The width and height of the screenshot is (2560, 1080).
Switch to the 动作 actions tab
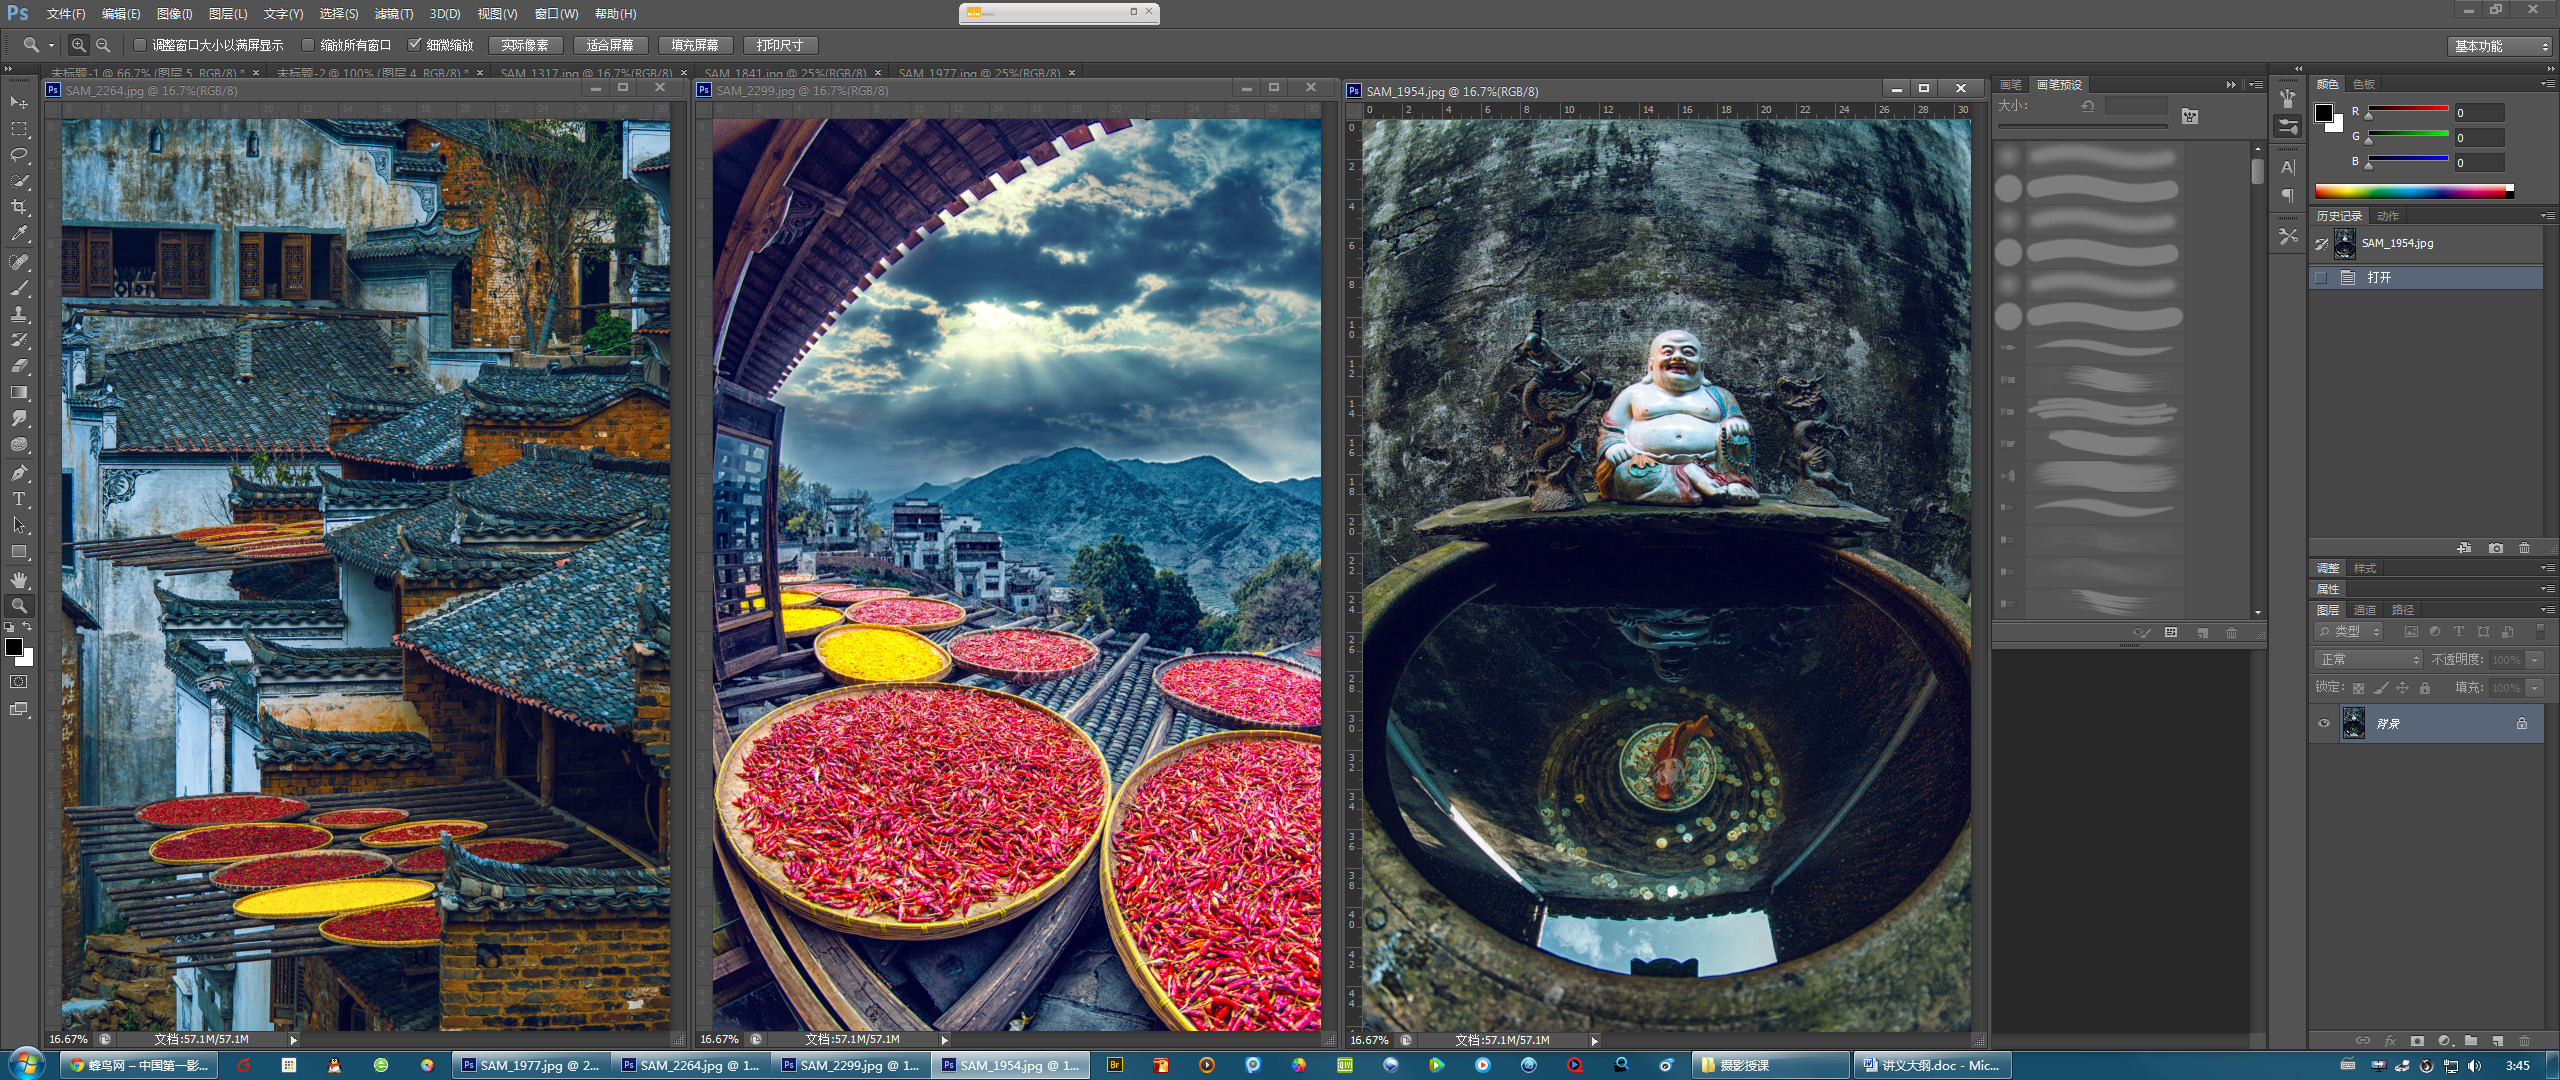click(x=2388, y=216)
